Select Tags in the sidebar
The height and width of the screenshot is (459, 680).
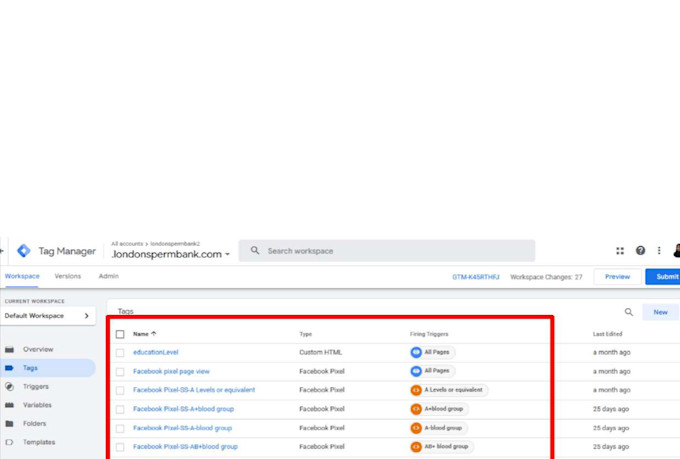tap(30, 368)
